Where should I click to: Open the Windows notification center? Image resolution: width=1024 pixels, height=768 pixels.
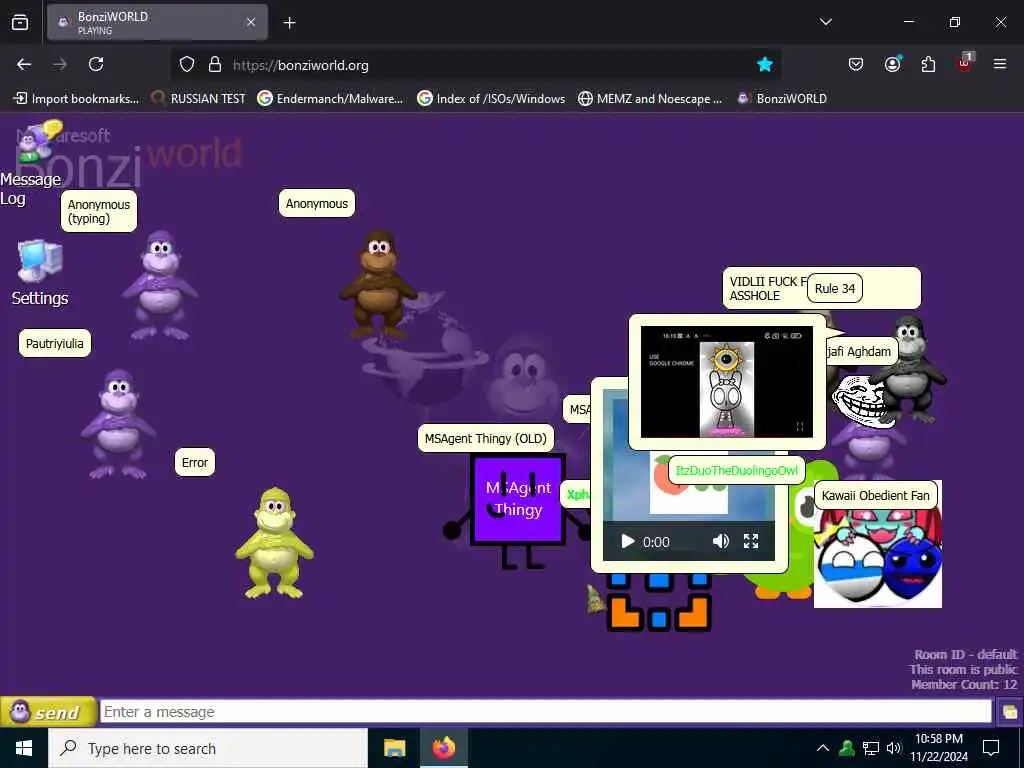tap(991, 748)
